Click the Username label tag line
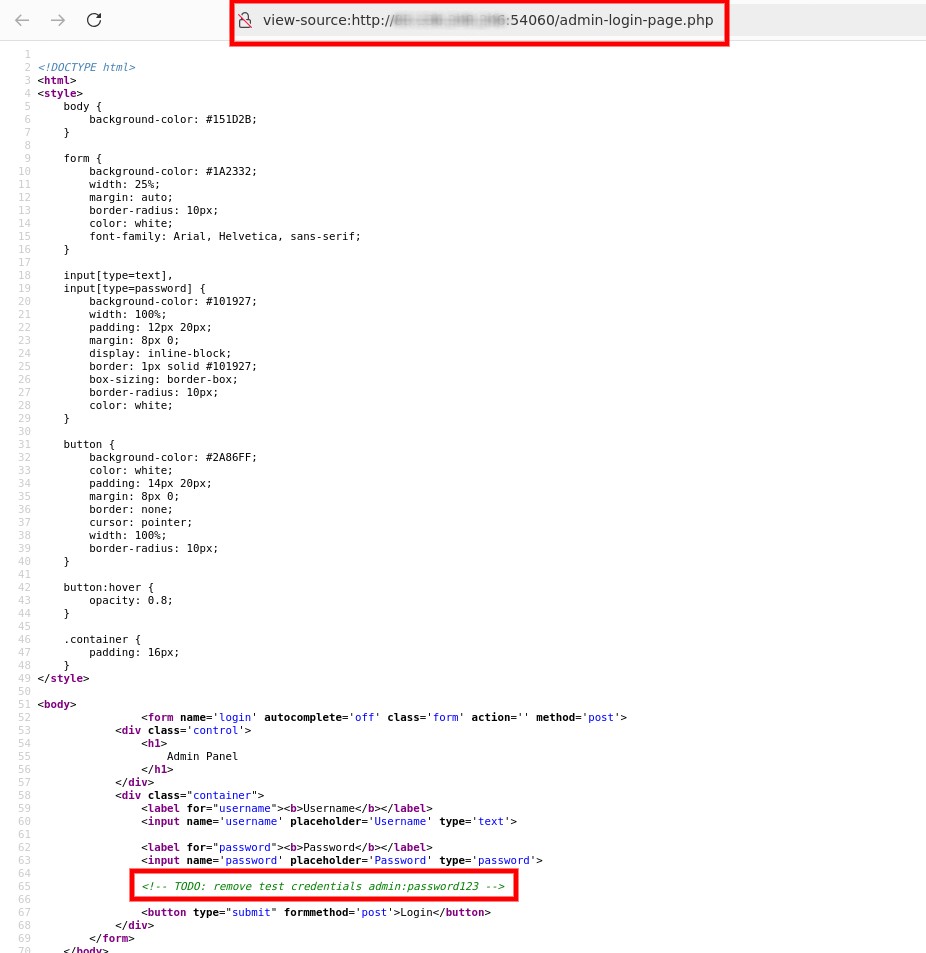926x953 pixels. click(286, 808)
